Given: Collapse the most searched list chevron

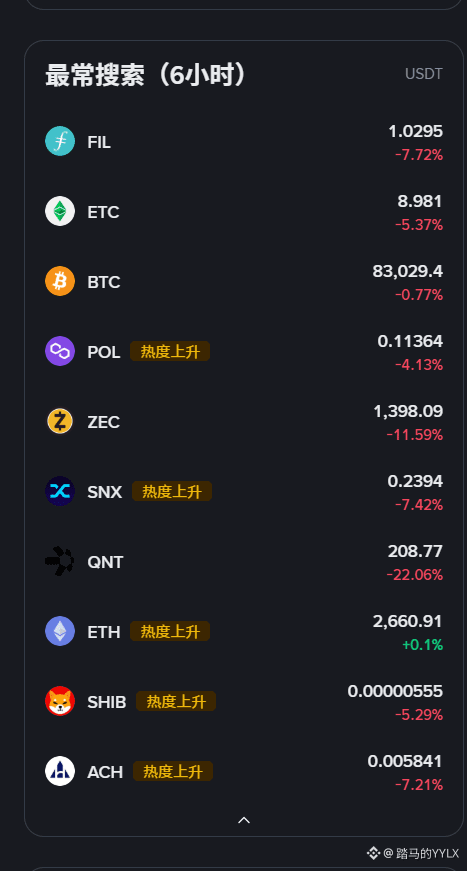Looking at the screenshot, I should click(244, 820).
